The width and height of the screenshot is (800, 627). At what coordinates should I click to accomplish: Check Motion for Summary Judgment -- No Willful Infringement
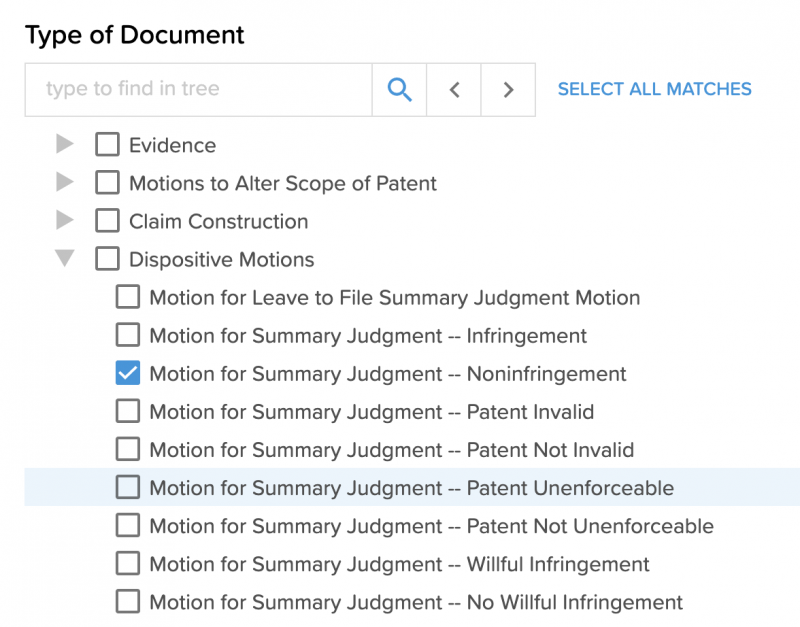[x=127, y=602]
